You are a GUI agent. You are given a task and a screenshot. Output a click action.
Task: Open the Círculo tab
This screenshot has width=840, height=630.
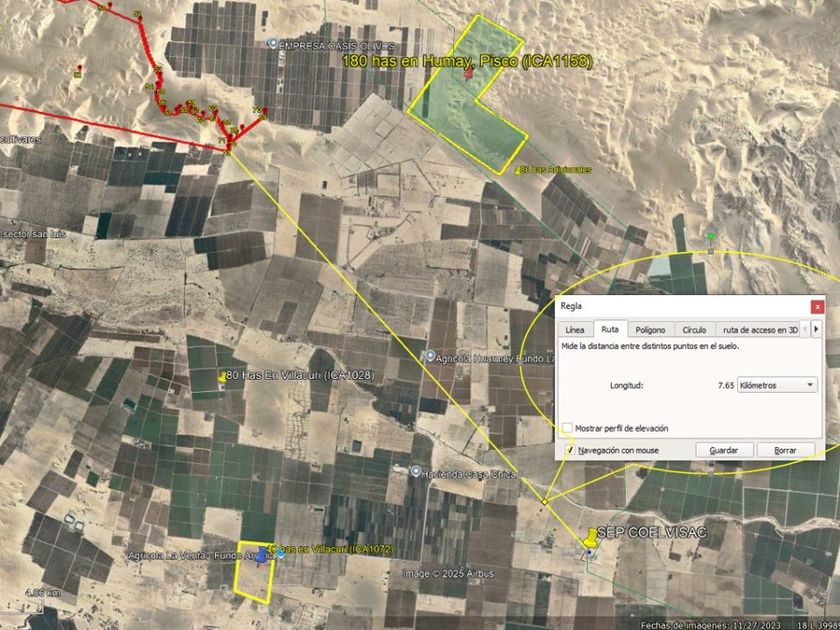point(694,329)
